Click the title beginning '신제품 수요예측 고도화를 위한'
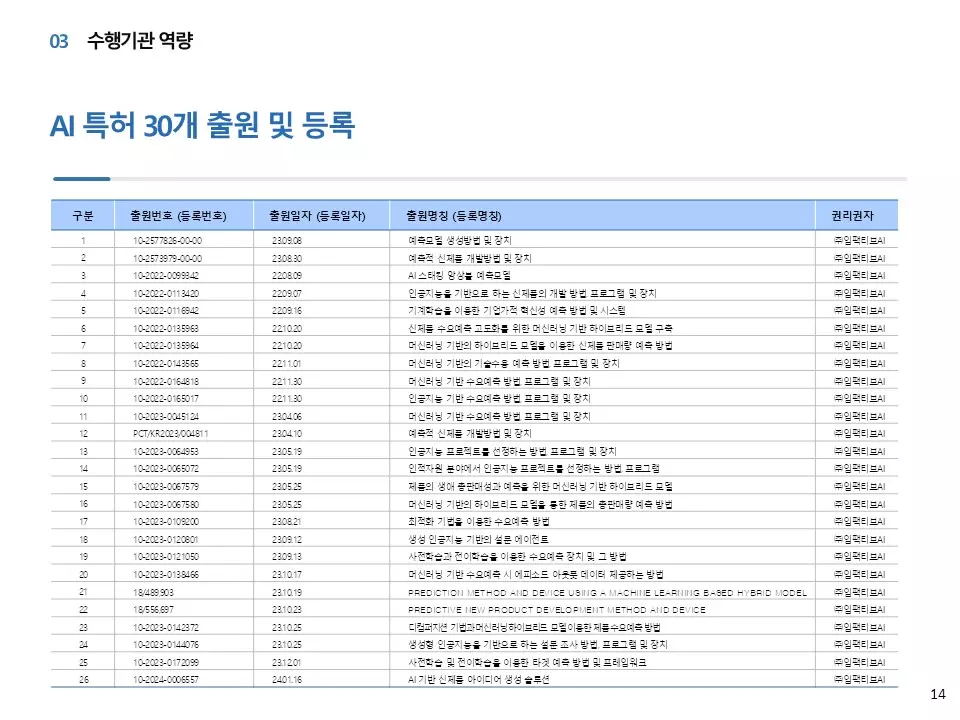The width and height of the screenshot is (960, 720). 541,328
